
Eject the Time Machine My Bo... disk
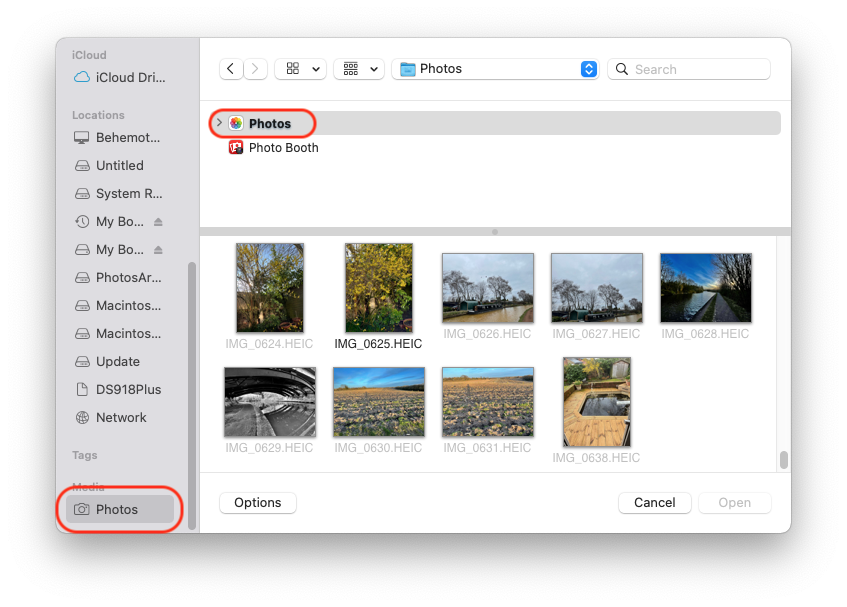[x=158, y=221]
